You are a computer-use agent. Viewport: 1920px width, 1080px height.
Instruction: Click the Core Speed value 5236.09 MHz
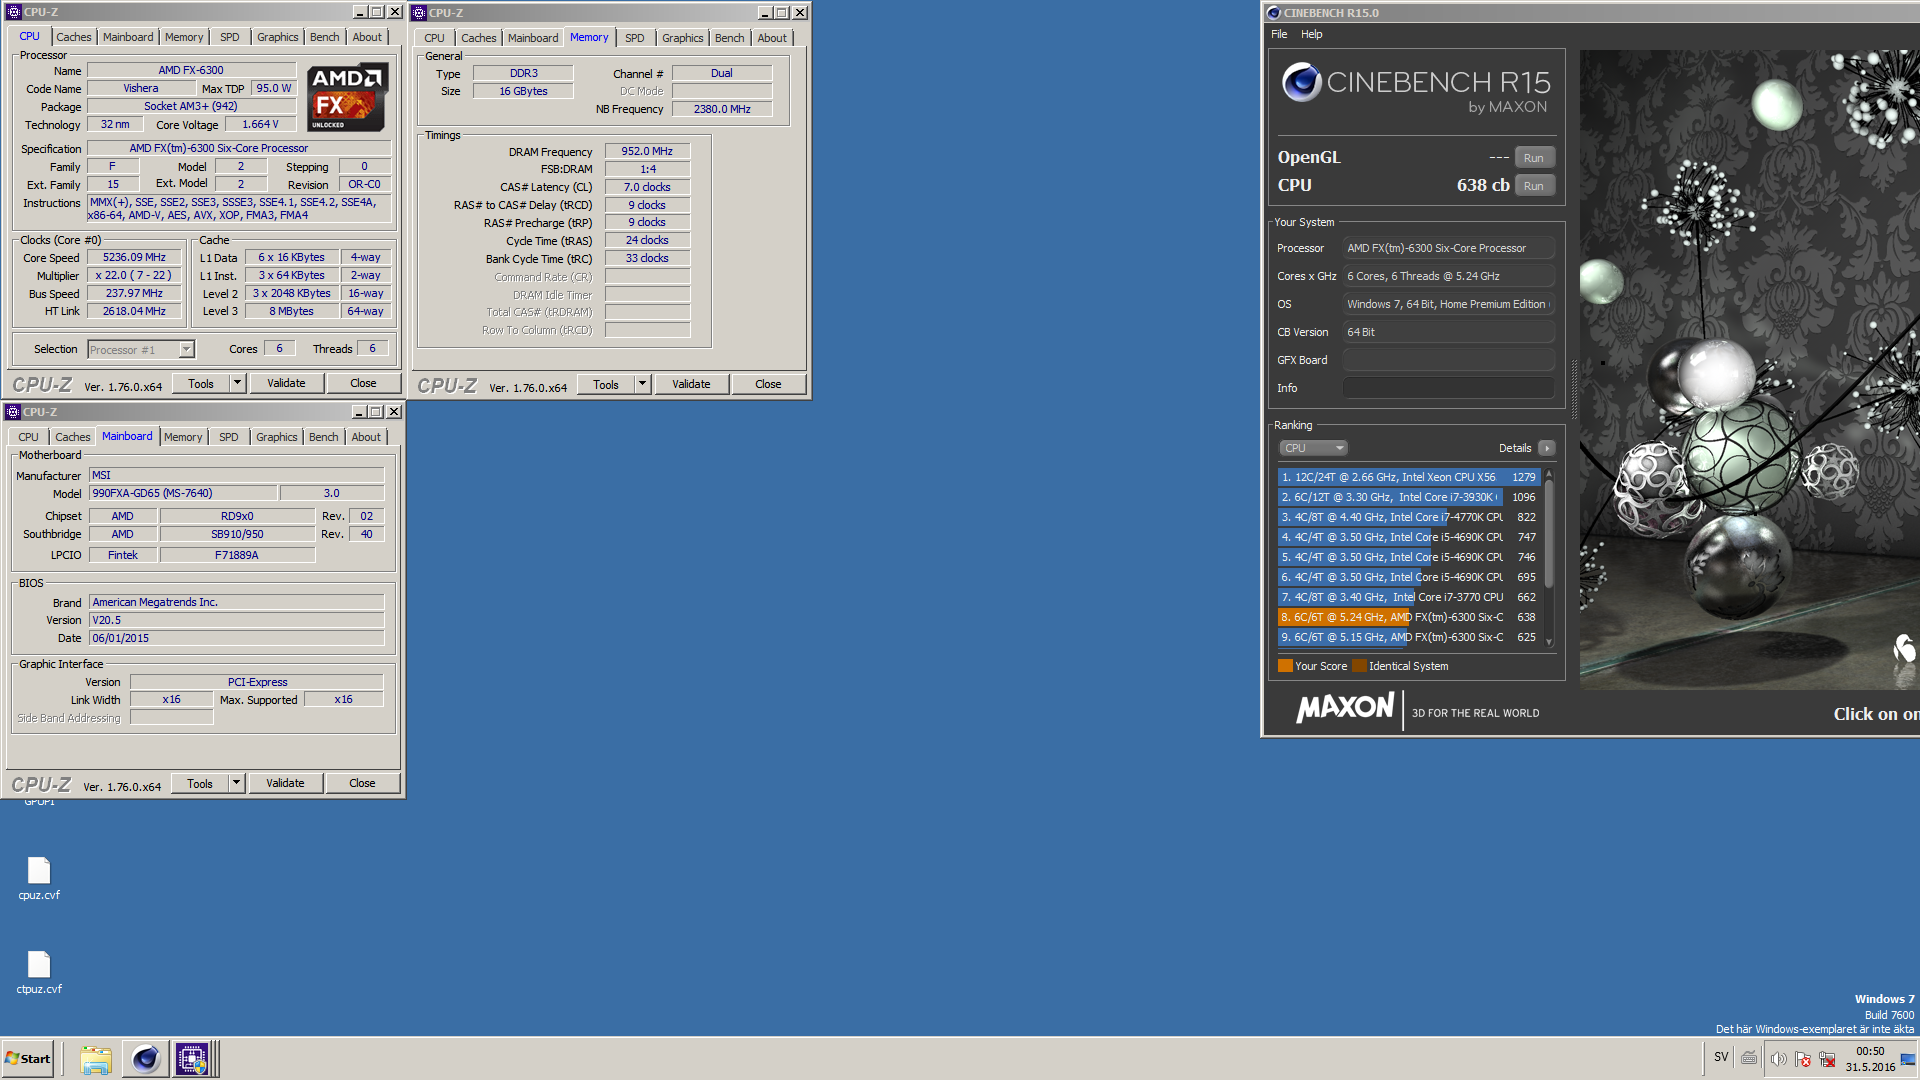[134, 257]
